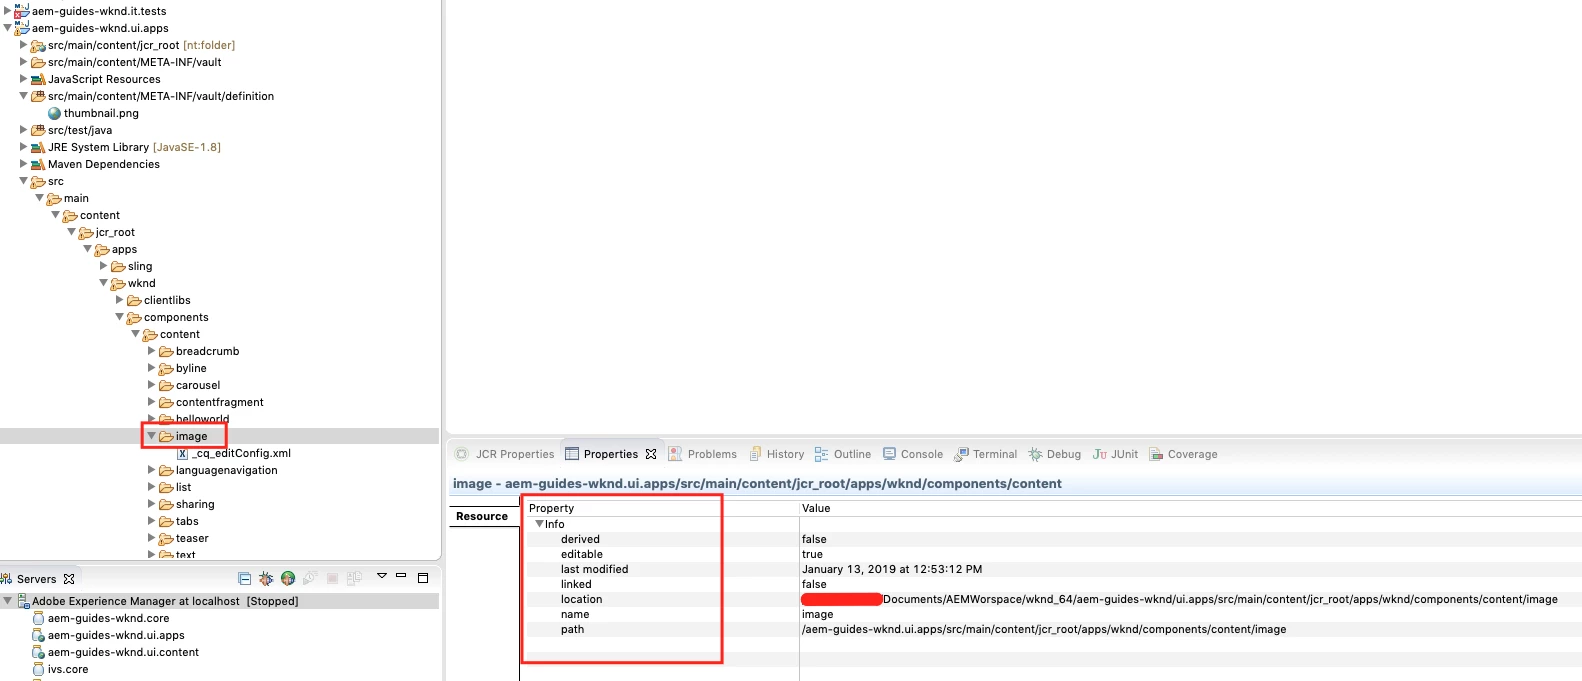Select the contentfragment folder

tap(220, 402)
